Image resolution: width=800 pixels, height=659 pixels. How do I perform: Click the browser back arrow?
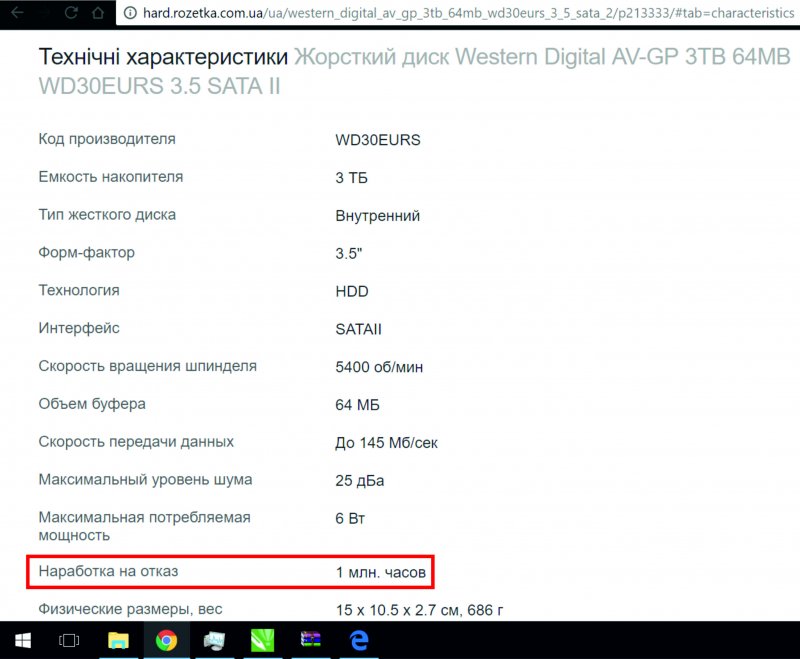pyautogui.click(x=17, y=13)
